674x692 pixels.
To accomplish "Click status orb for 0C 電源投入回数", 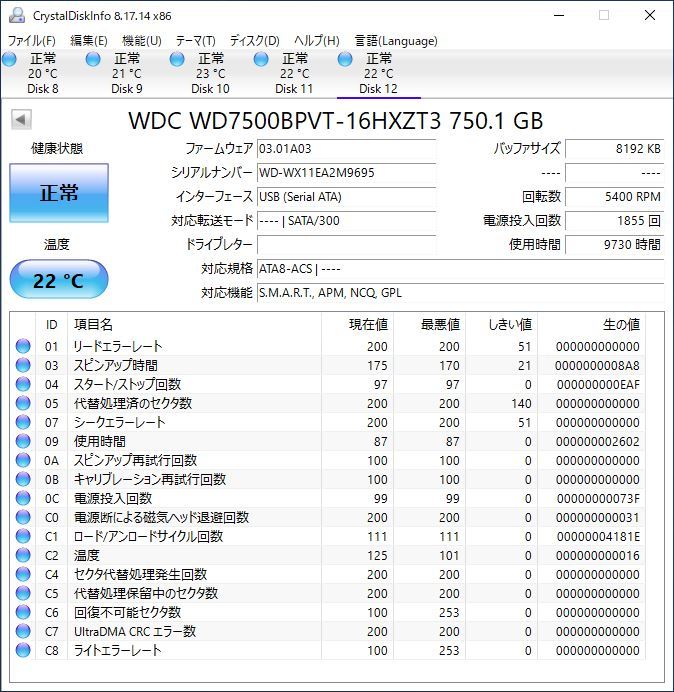I will 23,498.
